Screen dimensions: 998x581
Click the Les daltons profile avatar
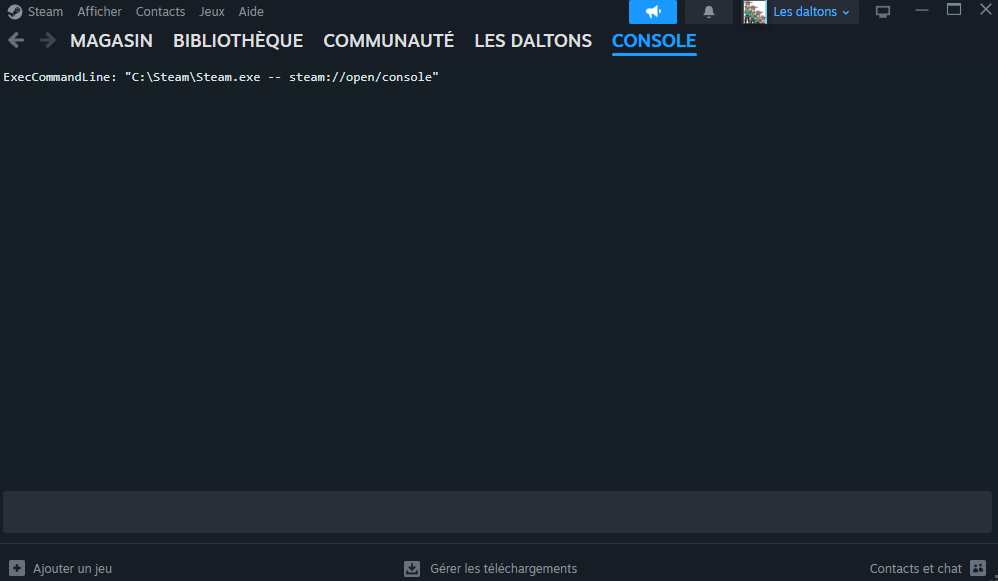coord(754,12)
